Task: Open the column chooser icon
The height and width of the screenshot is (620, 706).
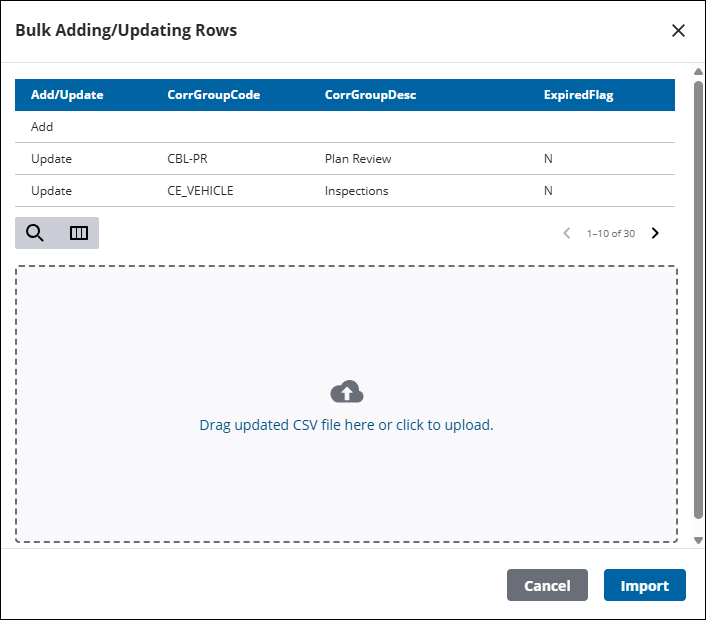Action: [x=78, y=233]
